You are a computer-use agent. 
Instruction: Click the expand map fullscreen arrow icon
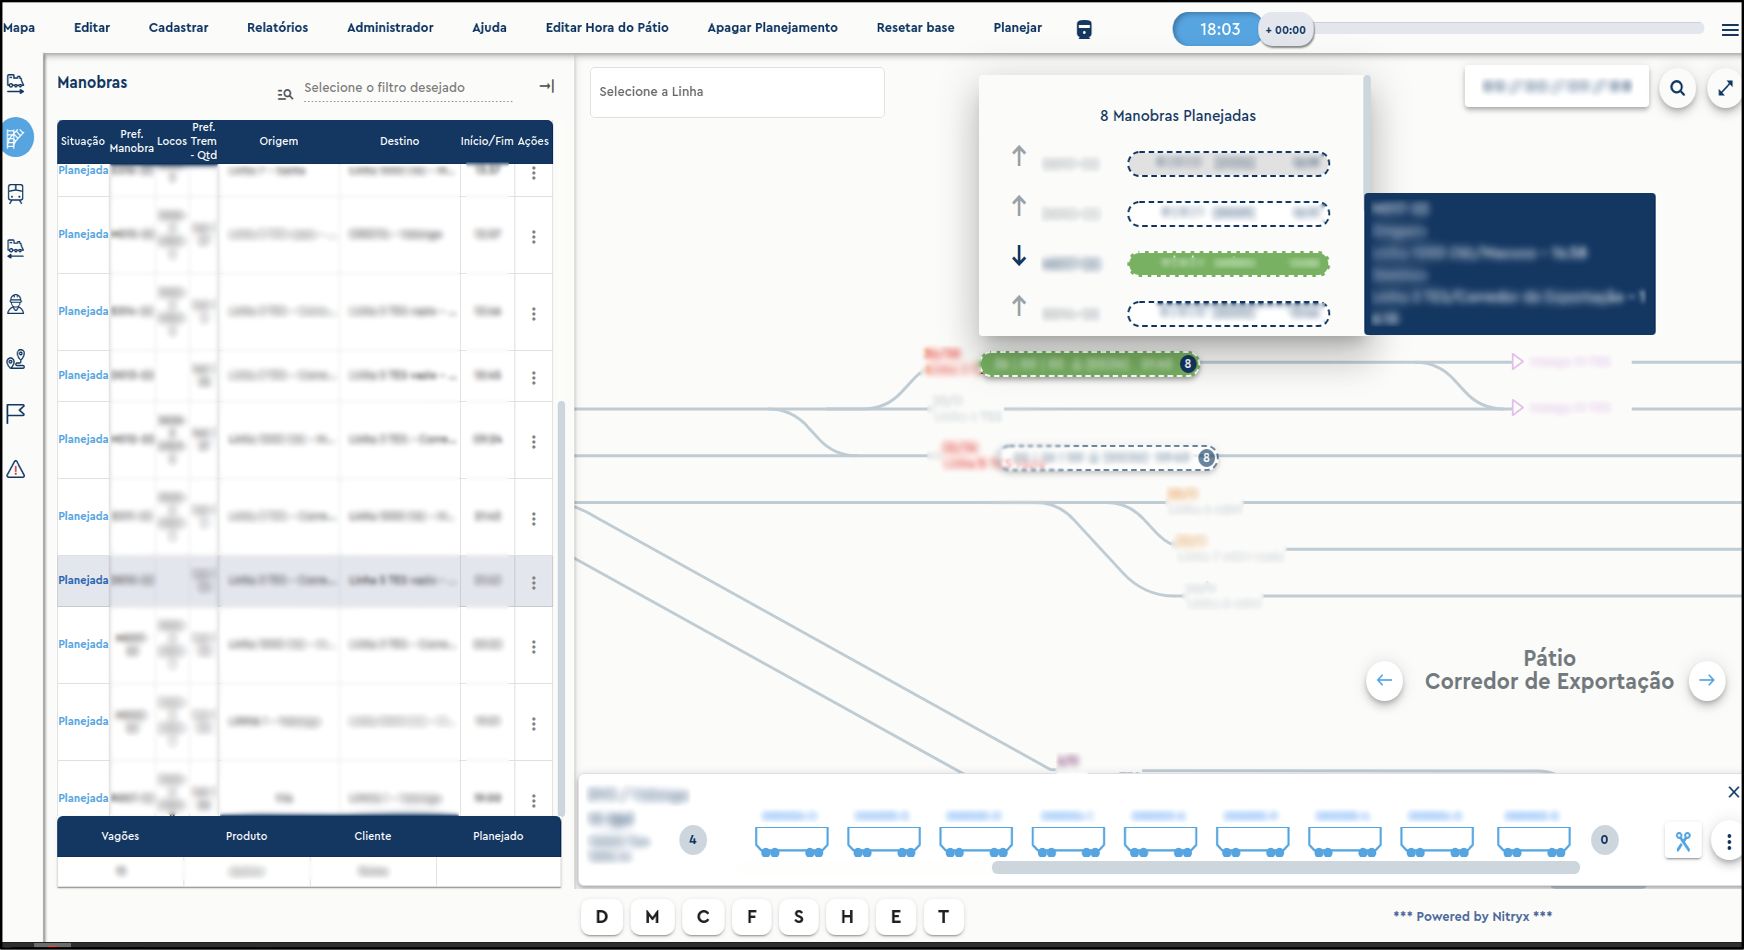(1725, 88)
